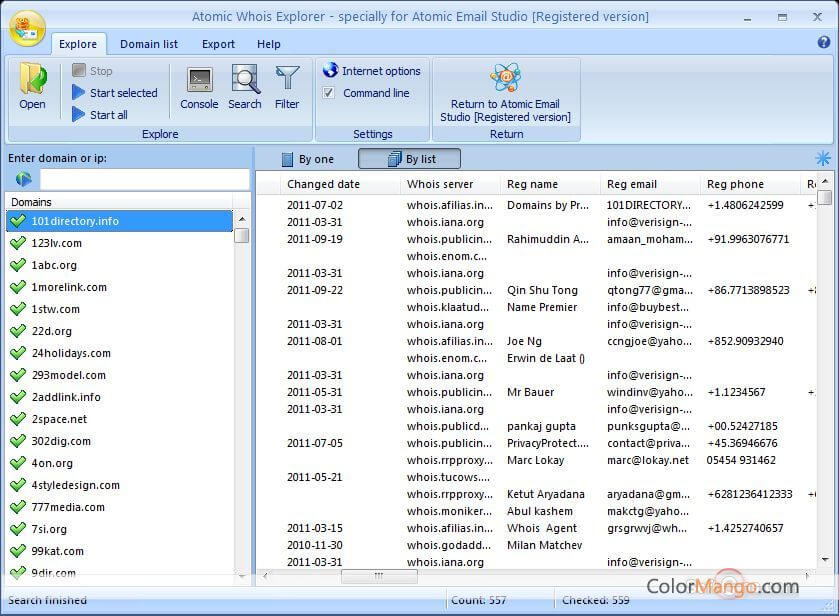This screenshot has height=616, width=839.
Task: Click the Stop icon
Action: click(79, 70)
